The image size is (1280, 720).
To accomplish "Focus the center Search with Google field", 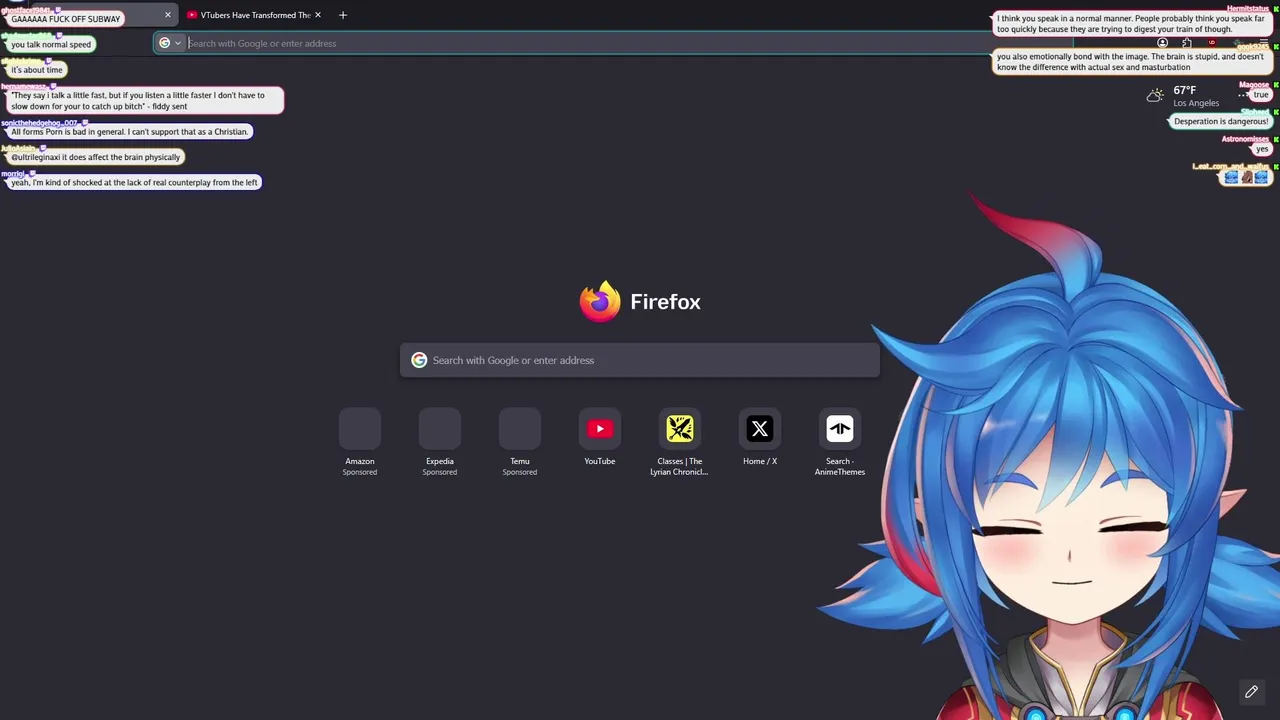I will [x=640, y=360].
